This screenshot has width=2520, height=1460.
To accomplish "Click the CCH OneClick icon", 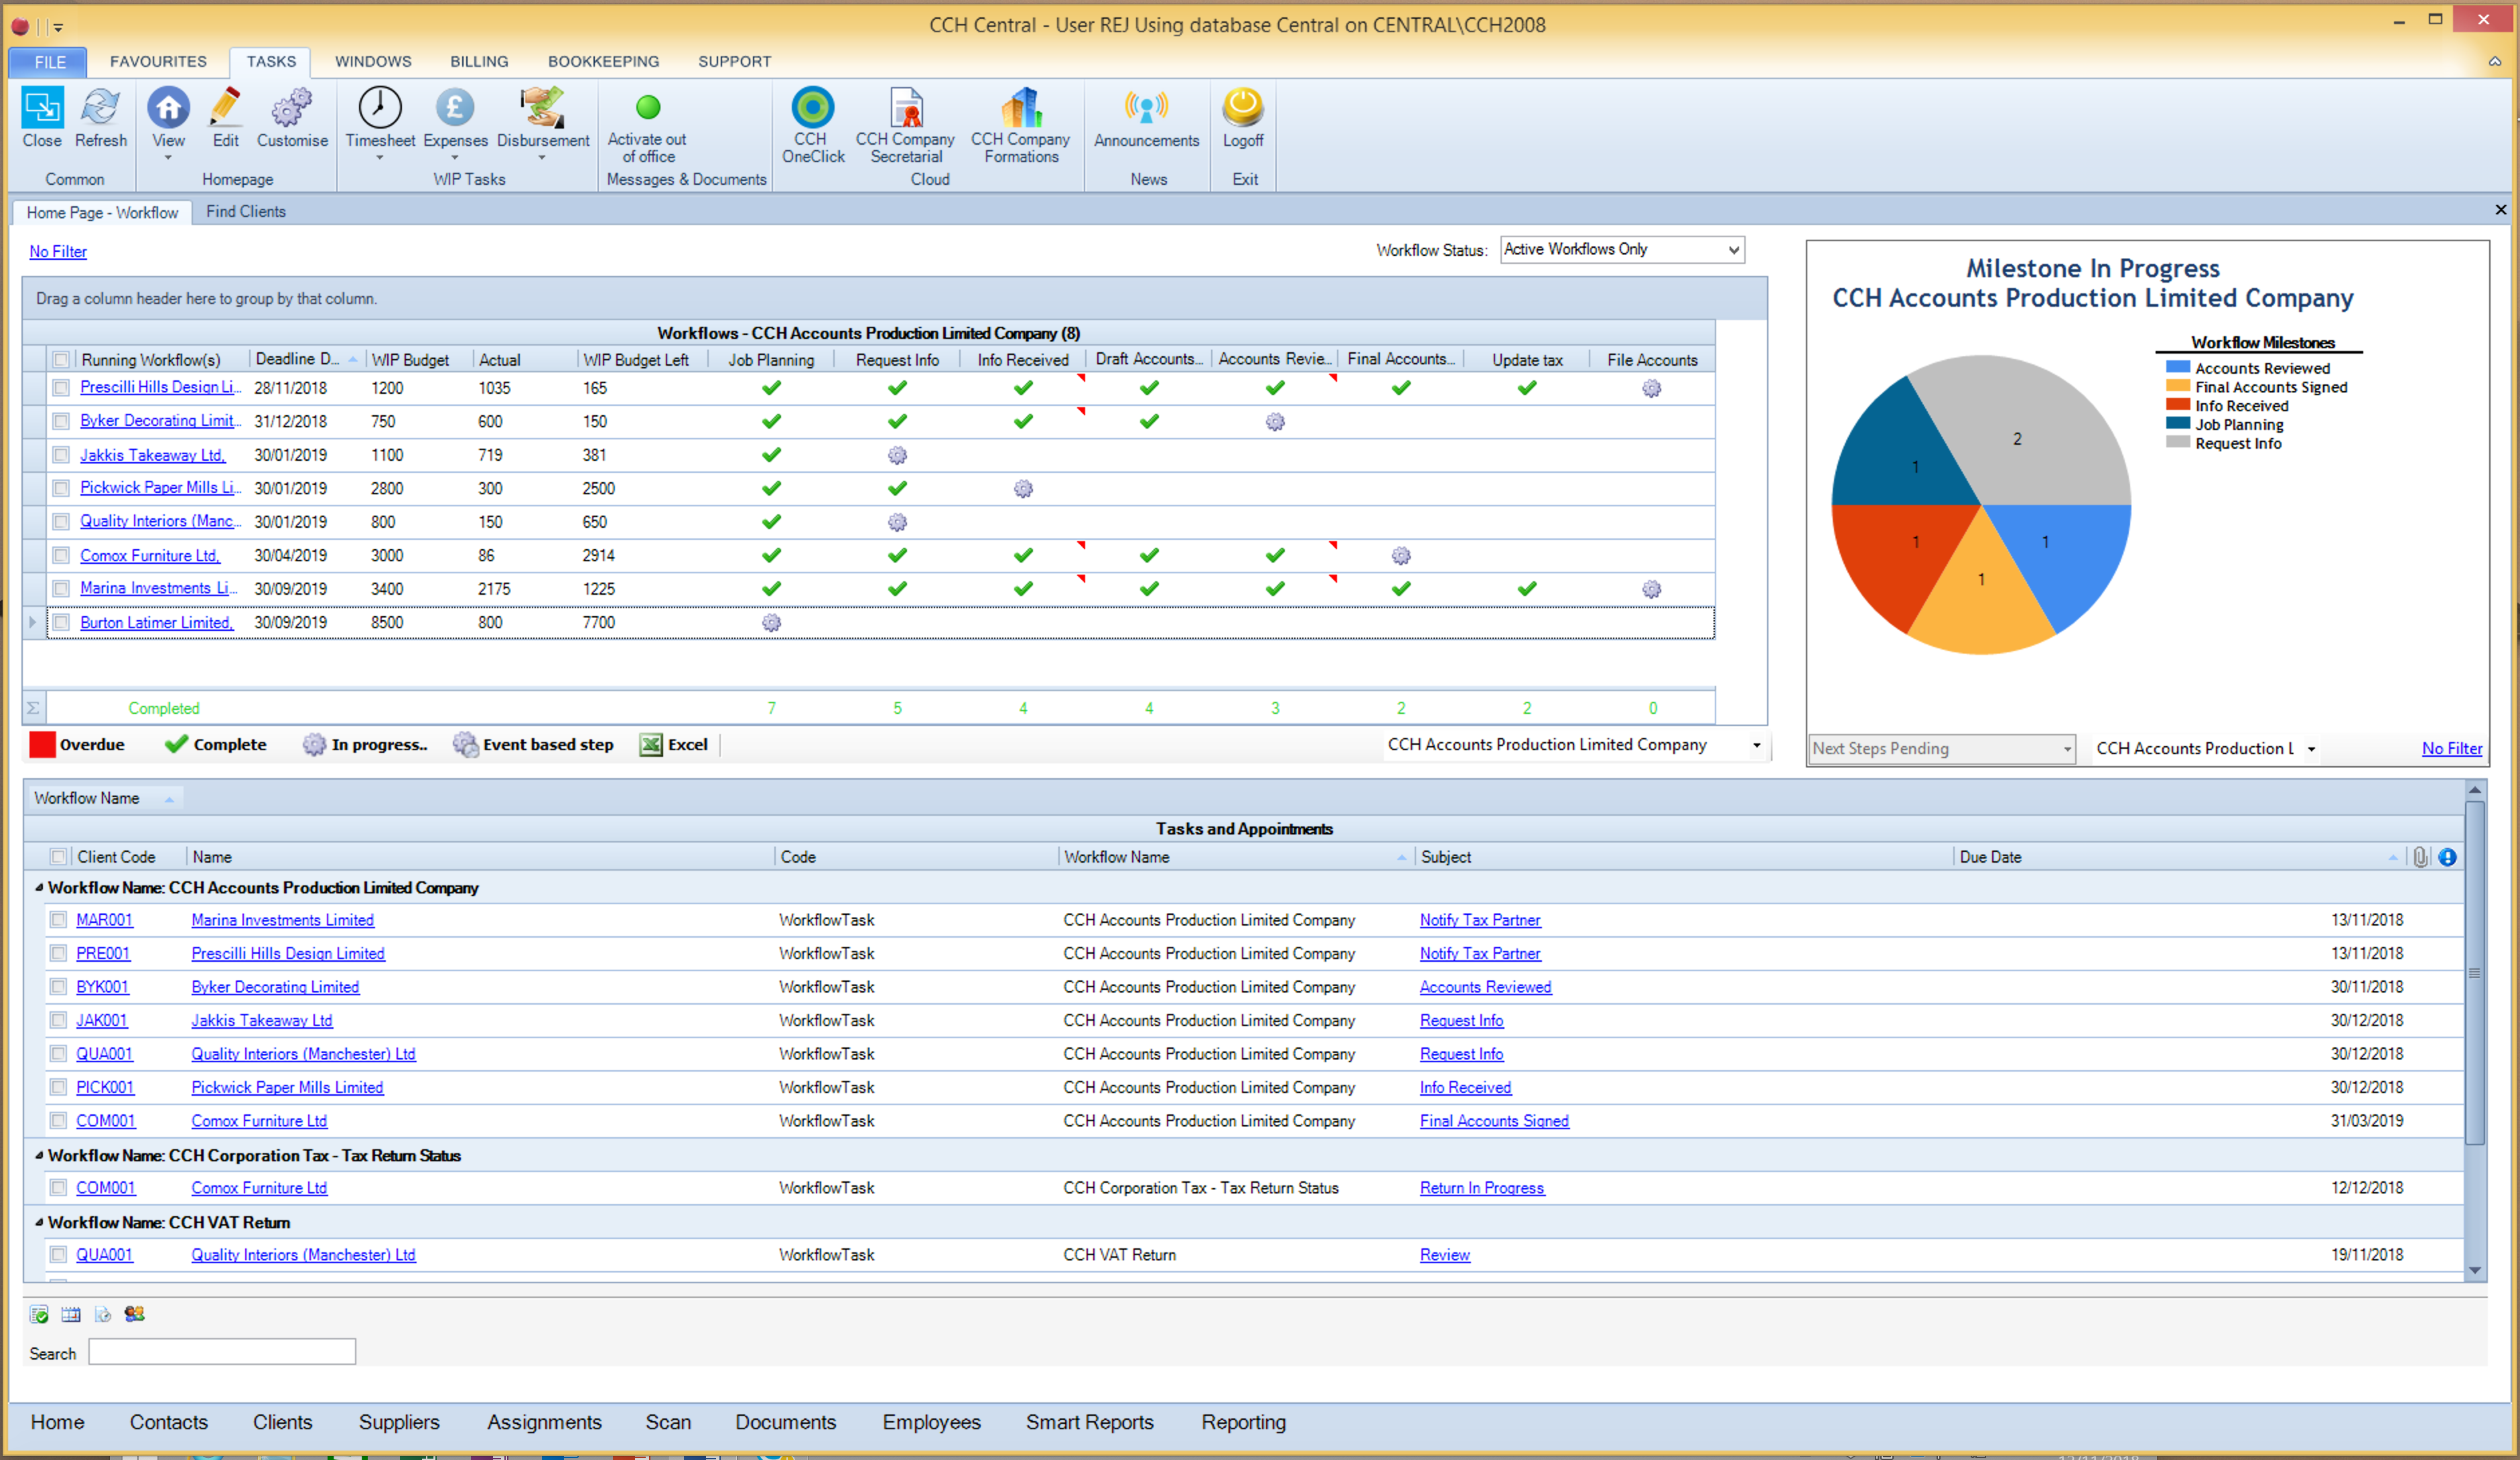I will 812,108.
